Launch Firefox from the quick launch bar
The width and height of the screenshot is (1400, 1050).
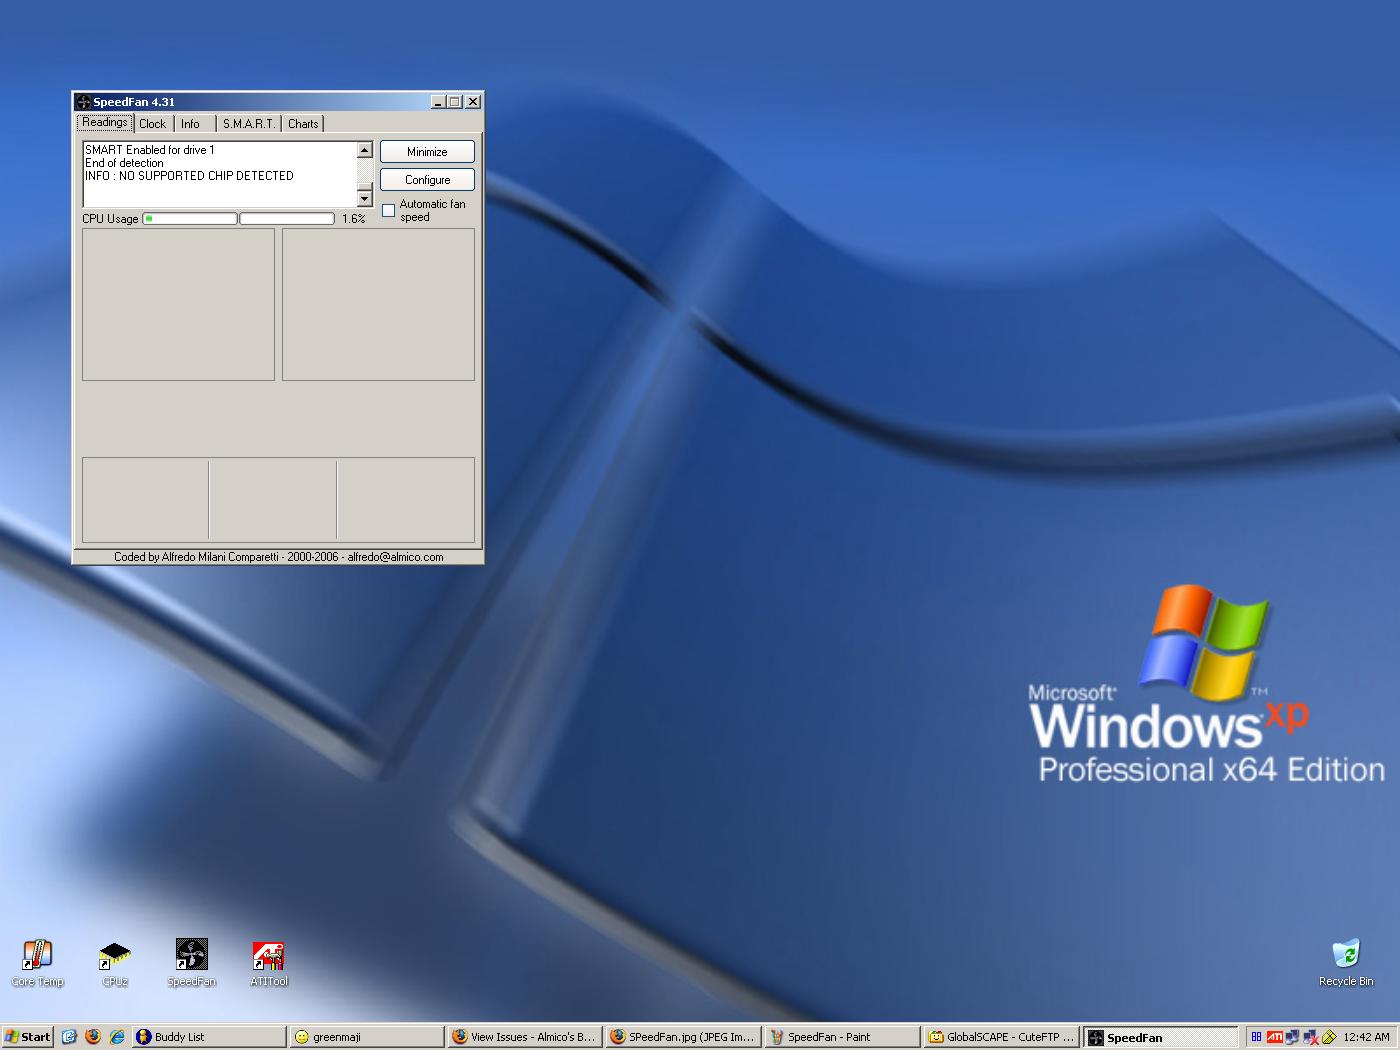click(93, 1037)
